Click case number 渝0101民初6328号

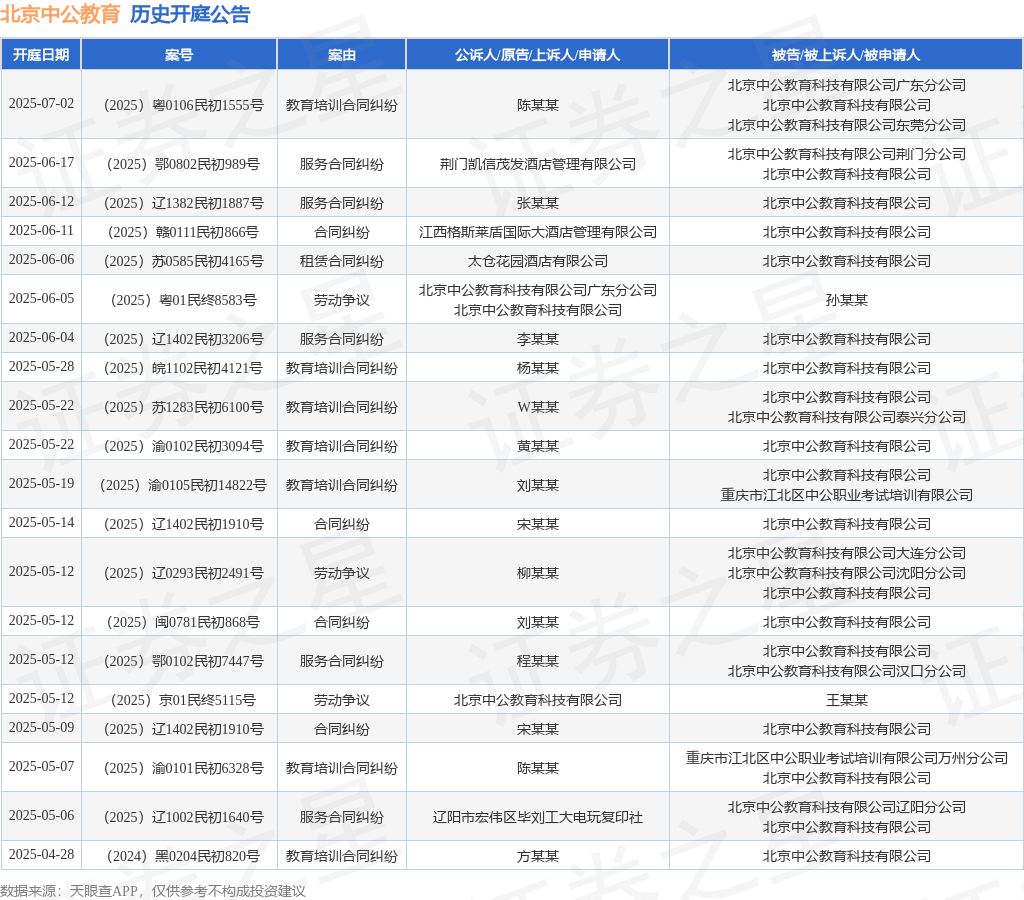pos(184,768)
